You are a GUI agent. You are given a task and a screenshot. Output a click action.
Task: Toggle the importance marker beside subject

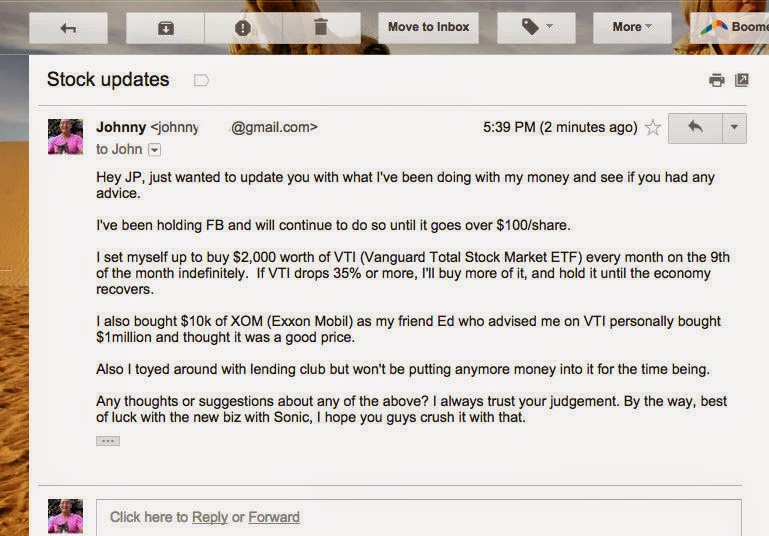pos(201,80)
